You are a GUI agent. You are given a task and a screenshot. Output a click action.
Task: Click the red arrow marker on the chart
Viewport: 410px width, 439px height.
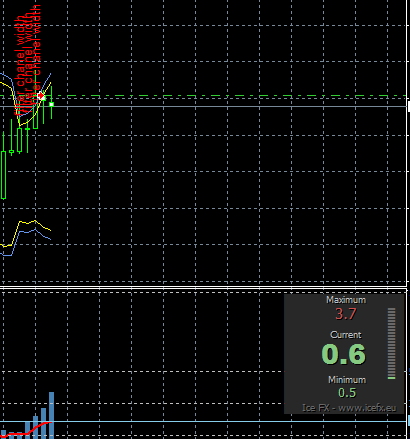41,96
